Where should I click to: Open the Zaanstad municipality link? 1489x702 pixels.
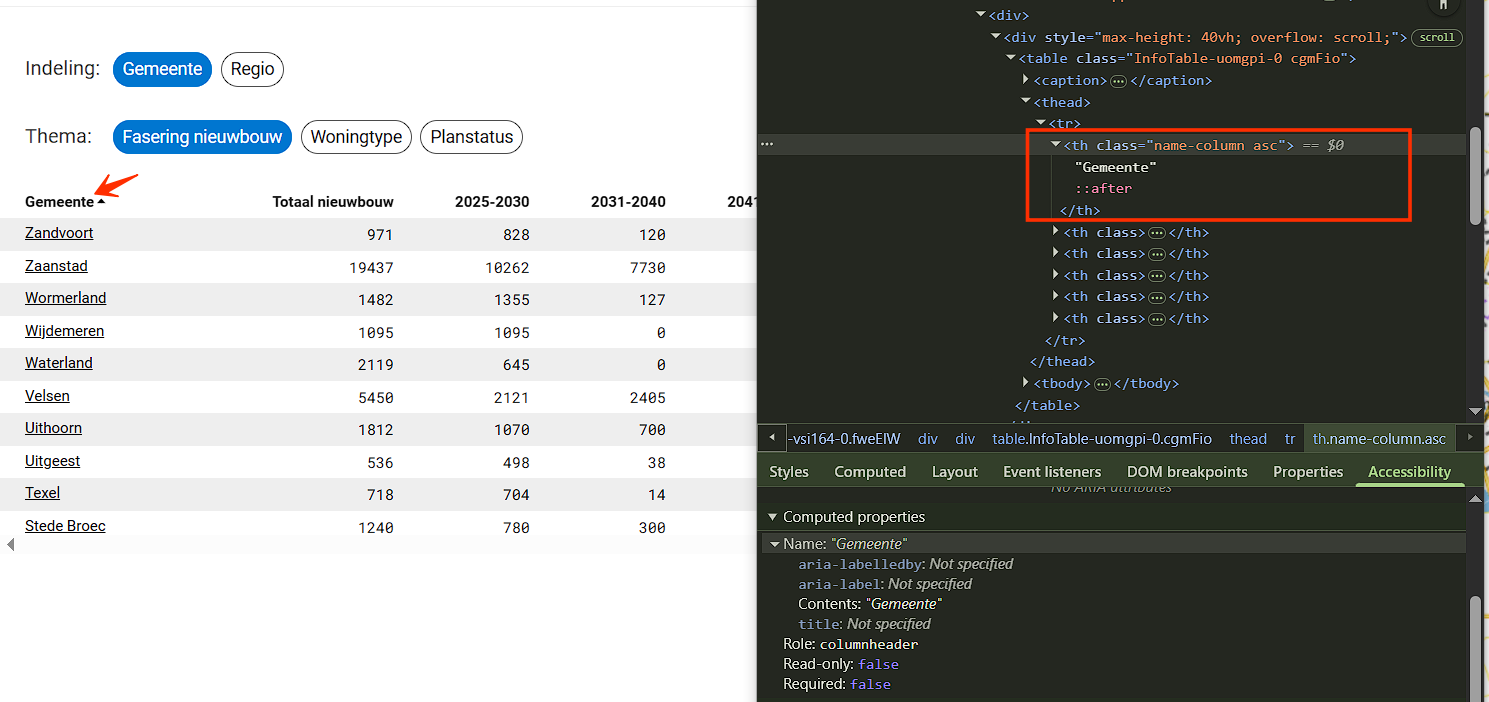pyautogui.click(x=56, y=266)
